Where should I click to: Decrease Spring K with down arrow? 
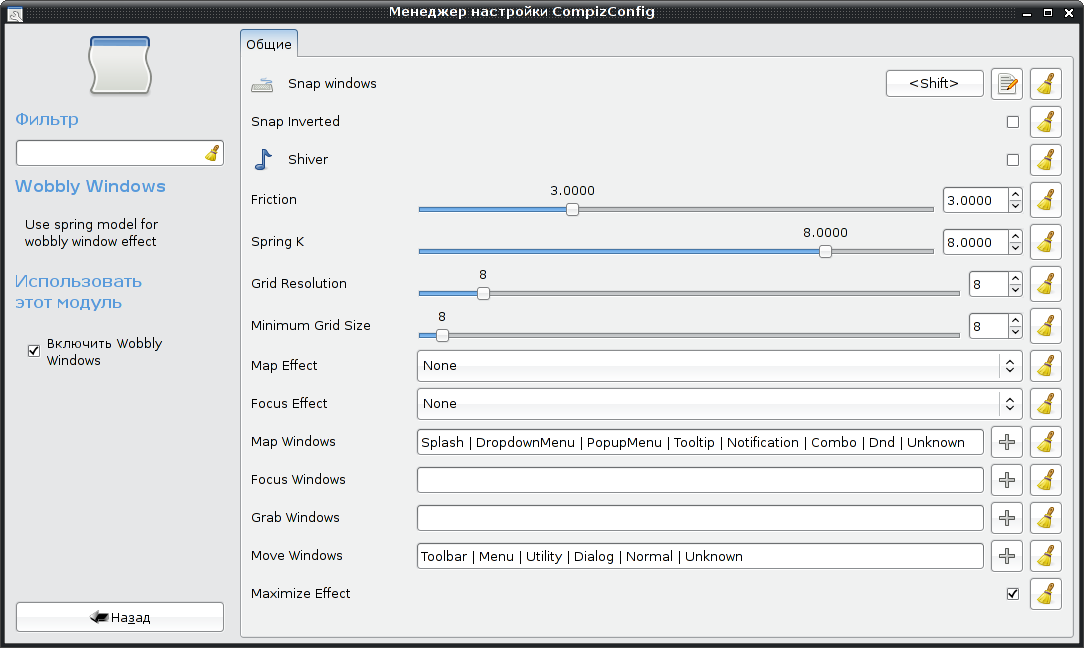pyautogui.click(x=1015, y=248)
